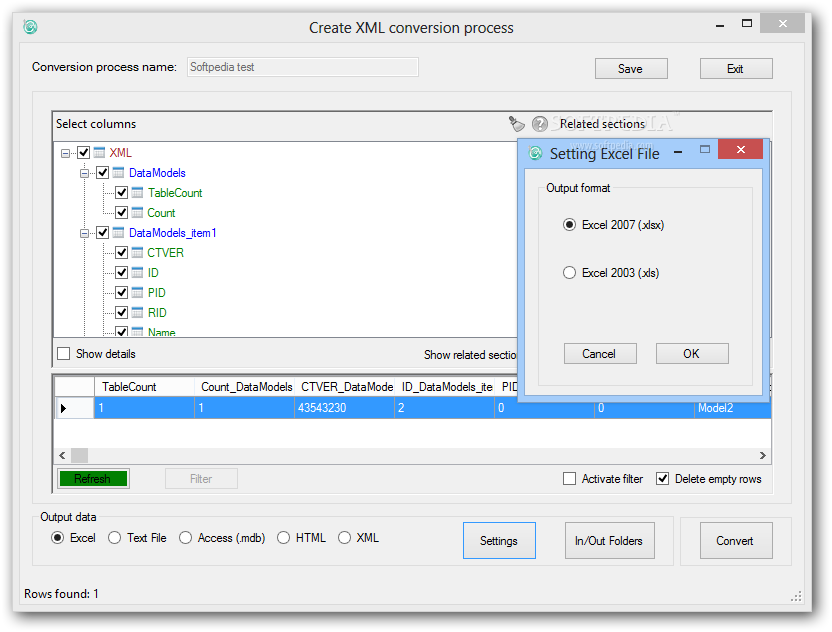Screen dimensions: 832x632
Task: Click the green Refresh button
Action: point(93,479)
